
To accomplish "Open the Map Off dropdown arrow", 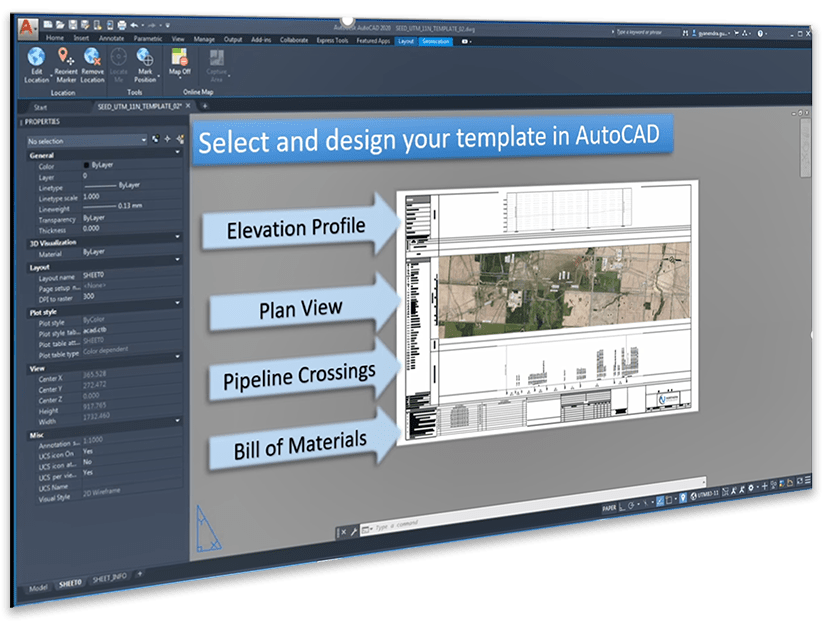I will point(180,78).
